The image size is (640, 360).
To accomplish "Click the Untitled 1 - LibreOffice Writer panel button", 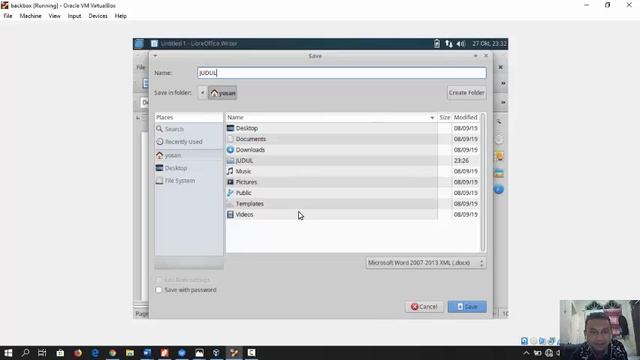I will pyautogui.click(x=194, y=44).
